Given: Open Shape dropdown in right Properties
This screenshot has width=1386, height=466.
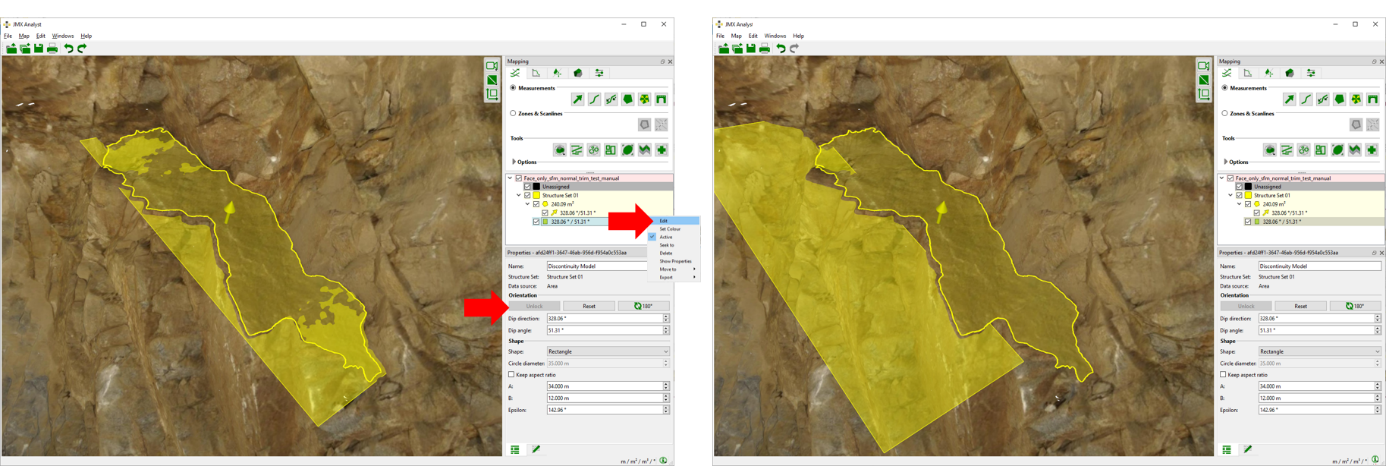Looking at the screenshot, I should click(1320, 352).
